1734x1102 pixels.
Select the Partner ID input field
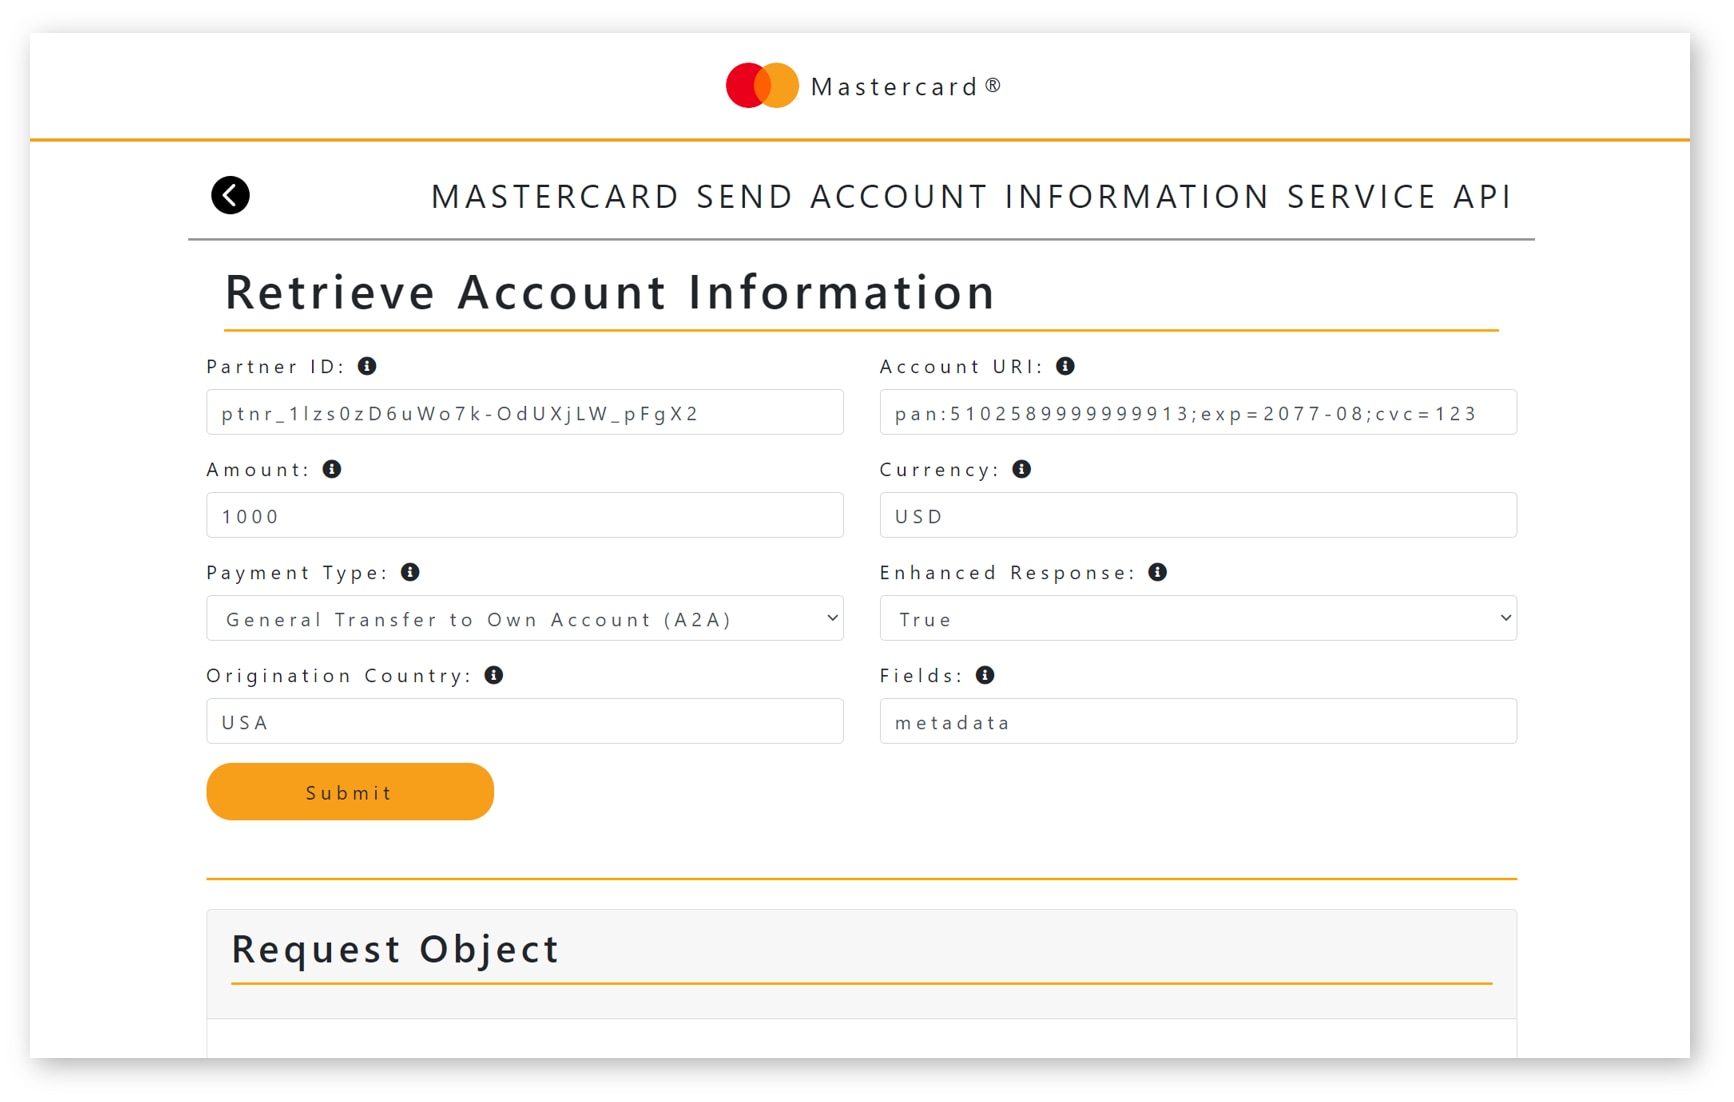point(524,412)
